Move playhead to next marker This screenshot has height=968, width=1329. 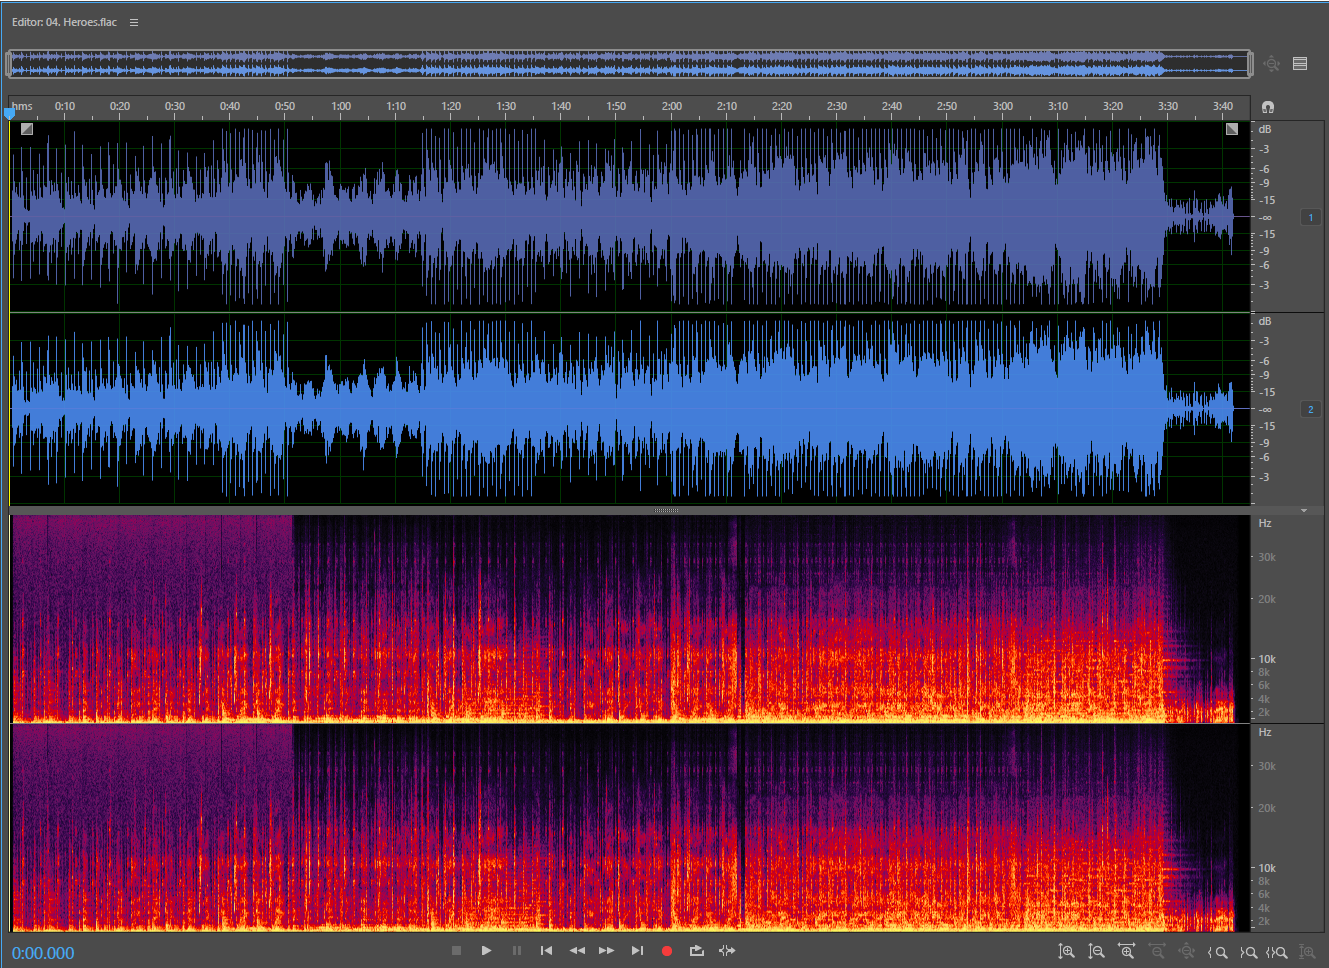click(x=637, y=951)
